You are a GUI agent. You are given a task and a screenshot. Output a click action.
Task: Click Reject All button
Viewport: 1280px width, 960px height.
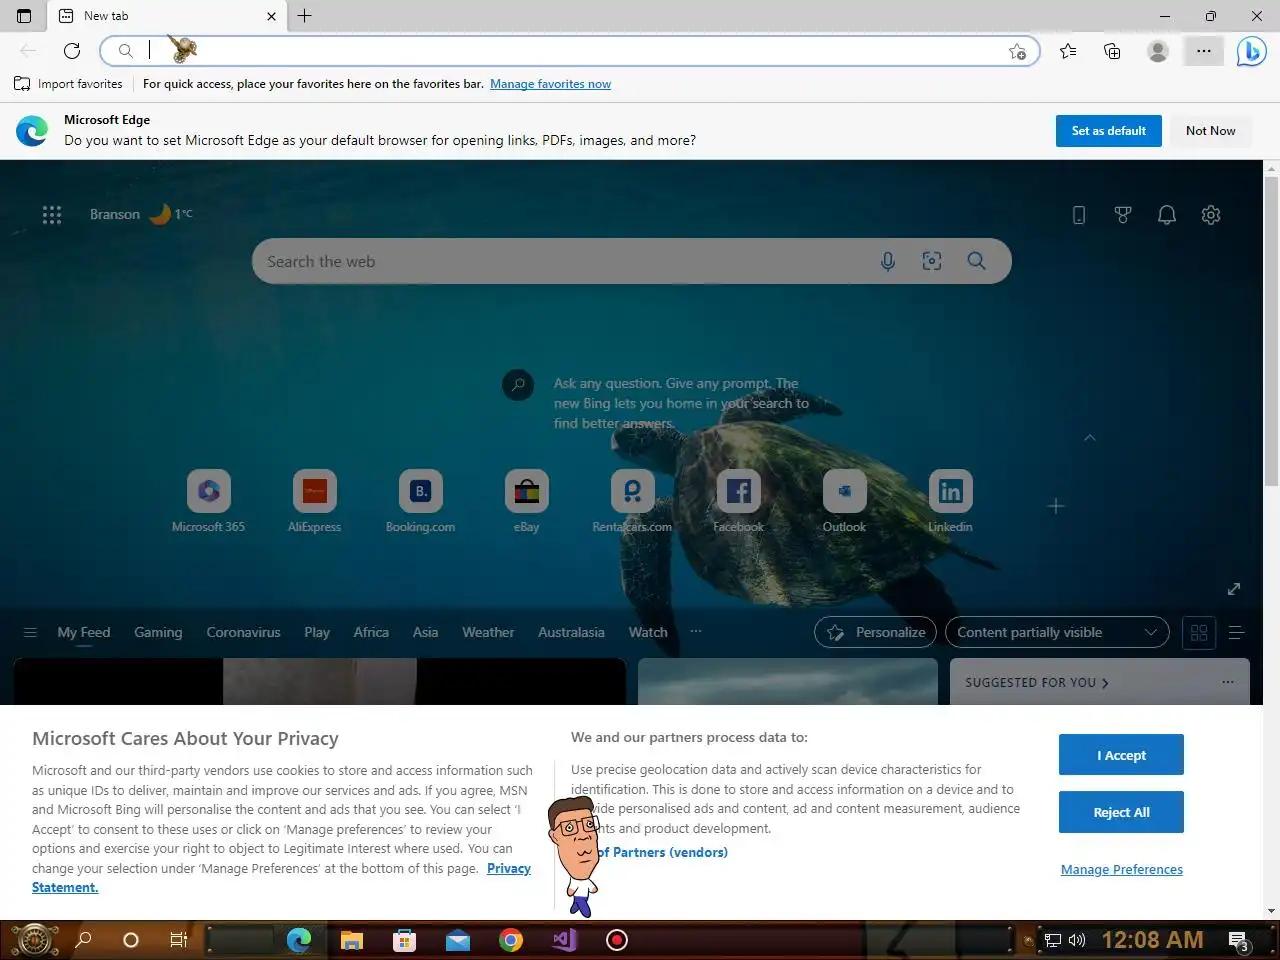[1121, 812]
